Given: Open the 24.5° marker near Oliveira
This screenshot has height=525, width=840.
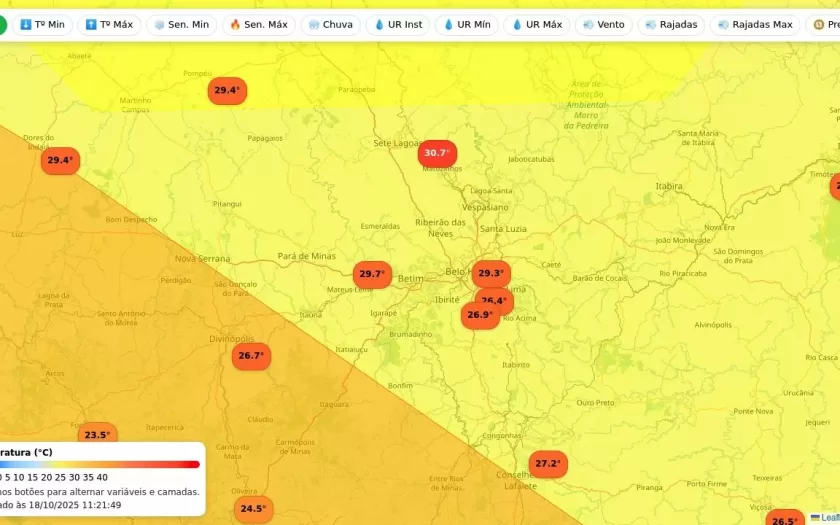Looking at the screenshot, I should 253,509.
